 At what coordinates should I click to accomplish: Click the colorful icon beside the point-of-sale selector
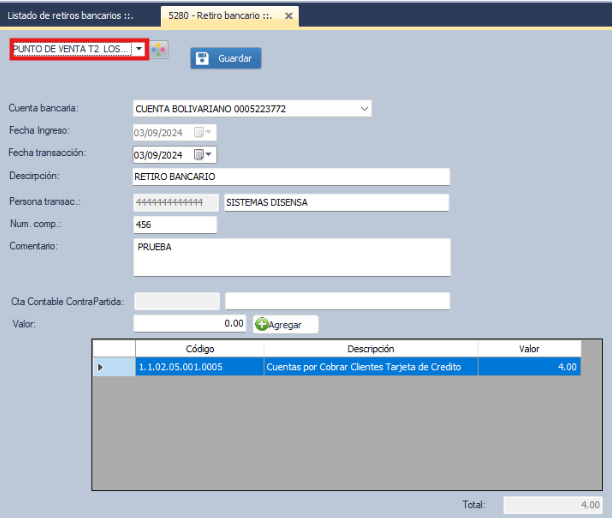[x=159, y=49]
